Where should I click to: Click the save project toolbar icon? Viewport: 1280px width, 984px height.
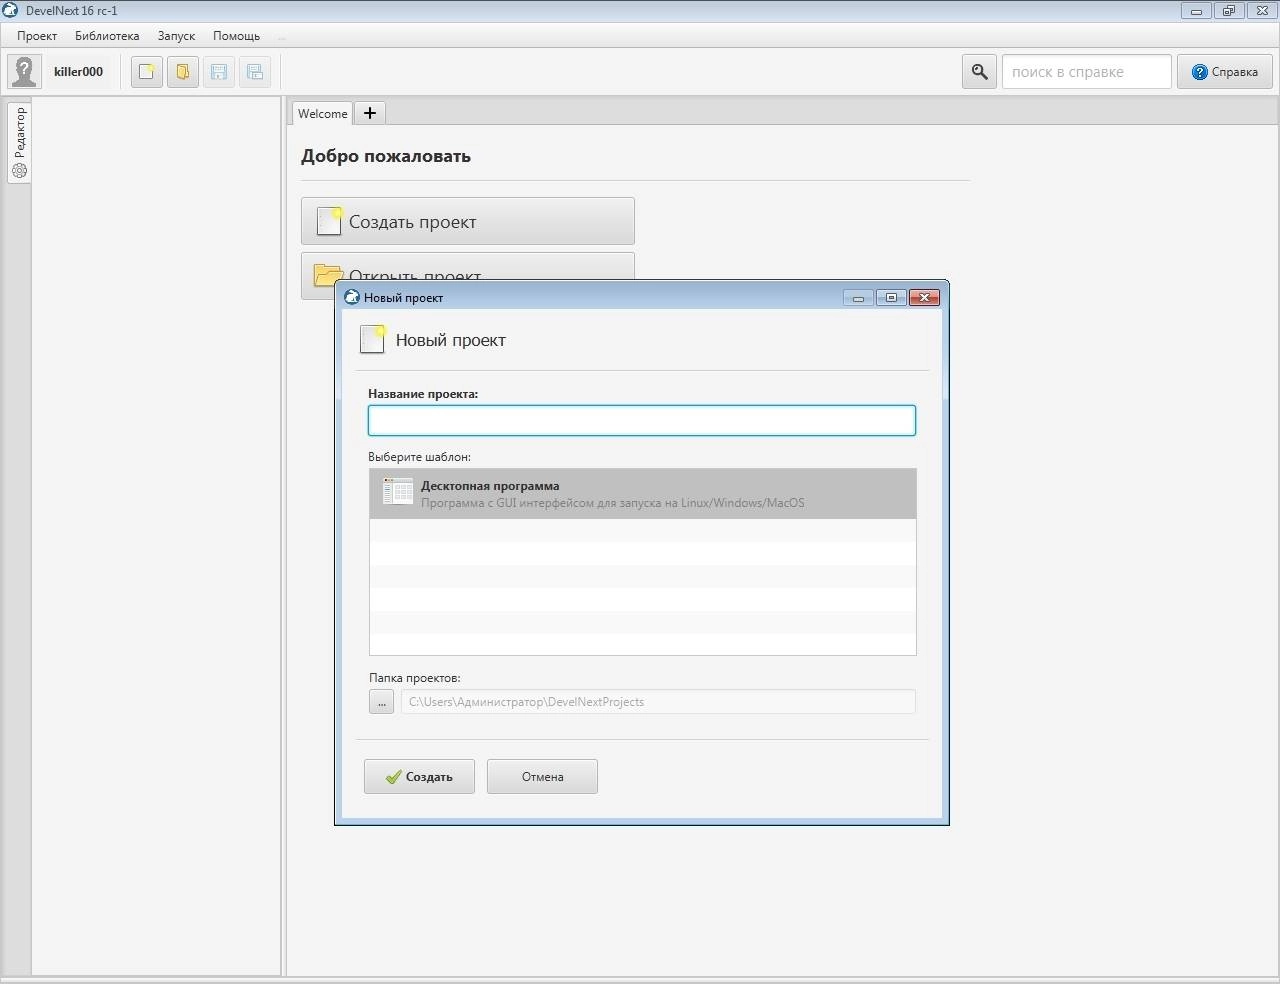click(219, 72)
